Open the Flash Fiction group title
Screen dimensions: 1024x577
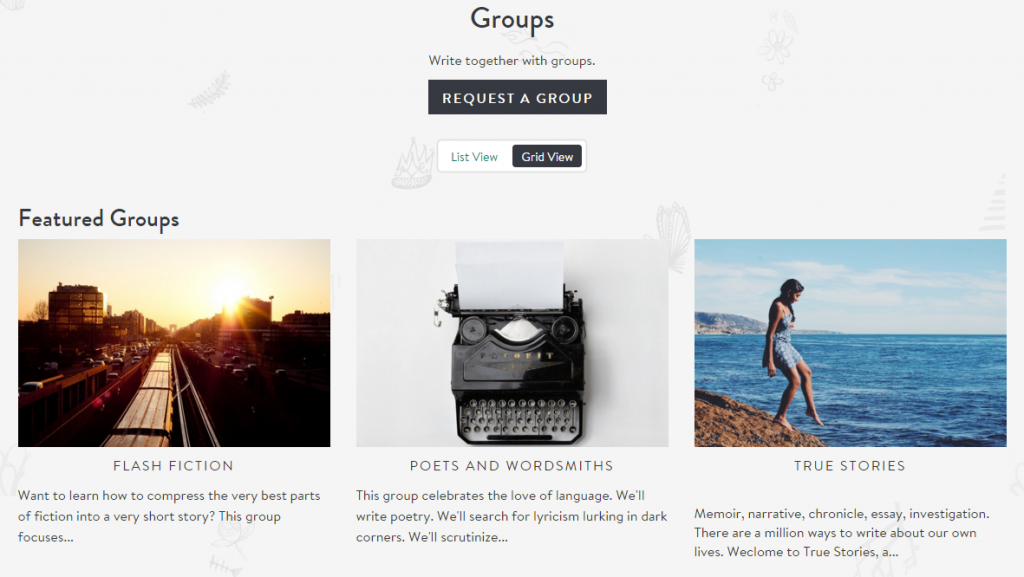coord(173,465)
